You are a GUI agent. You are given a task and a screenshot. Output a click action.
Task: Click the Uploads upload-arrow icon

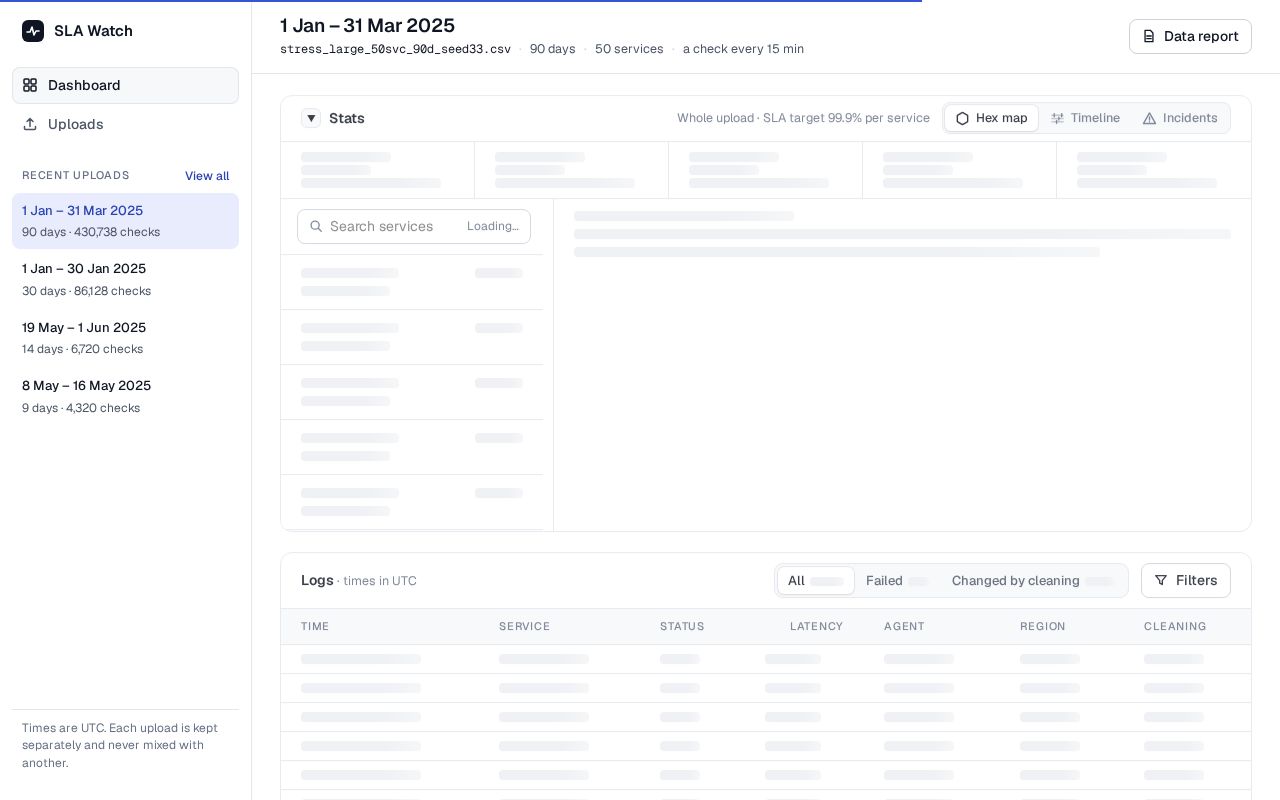(x=30, y=124)
